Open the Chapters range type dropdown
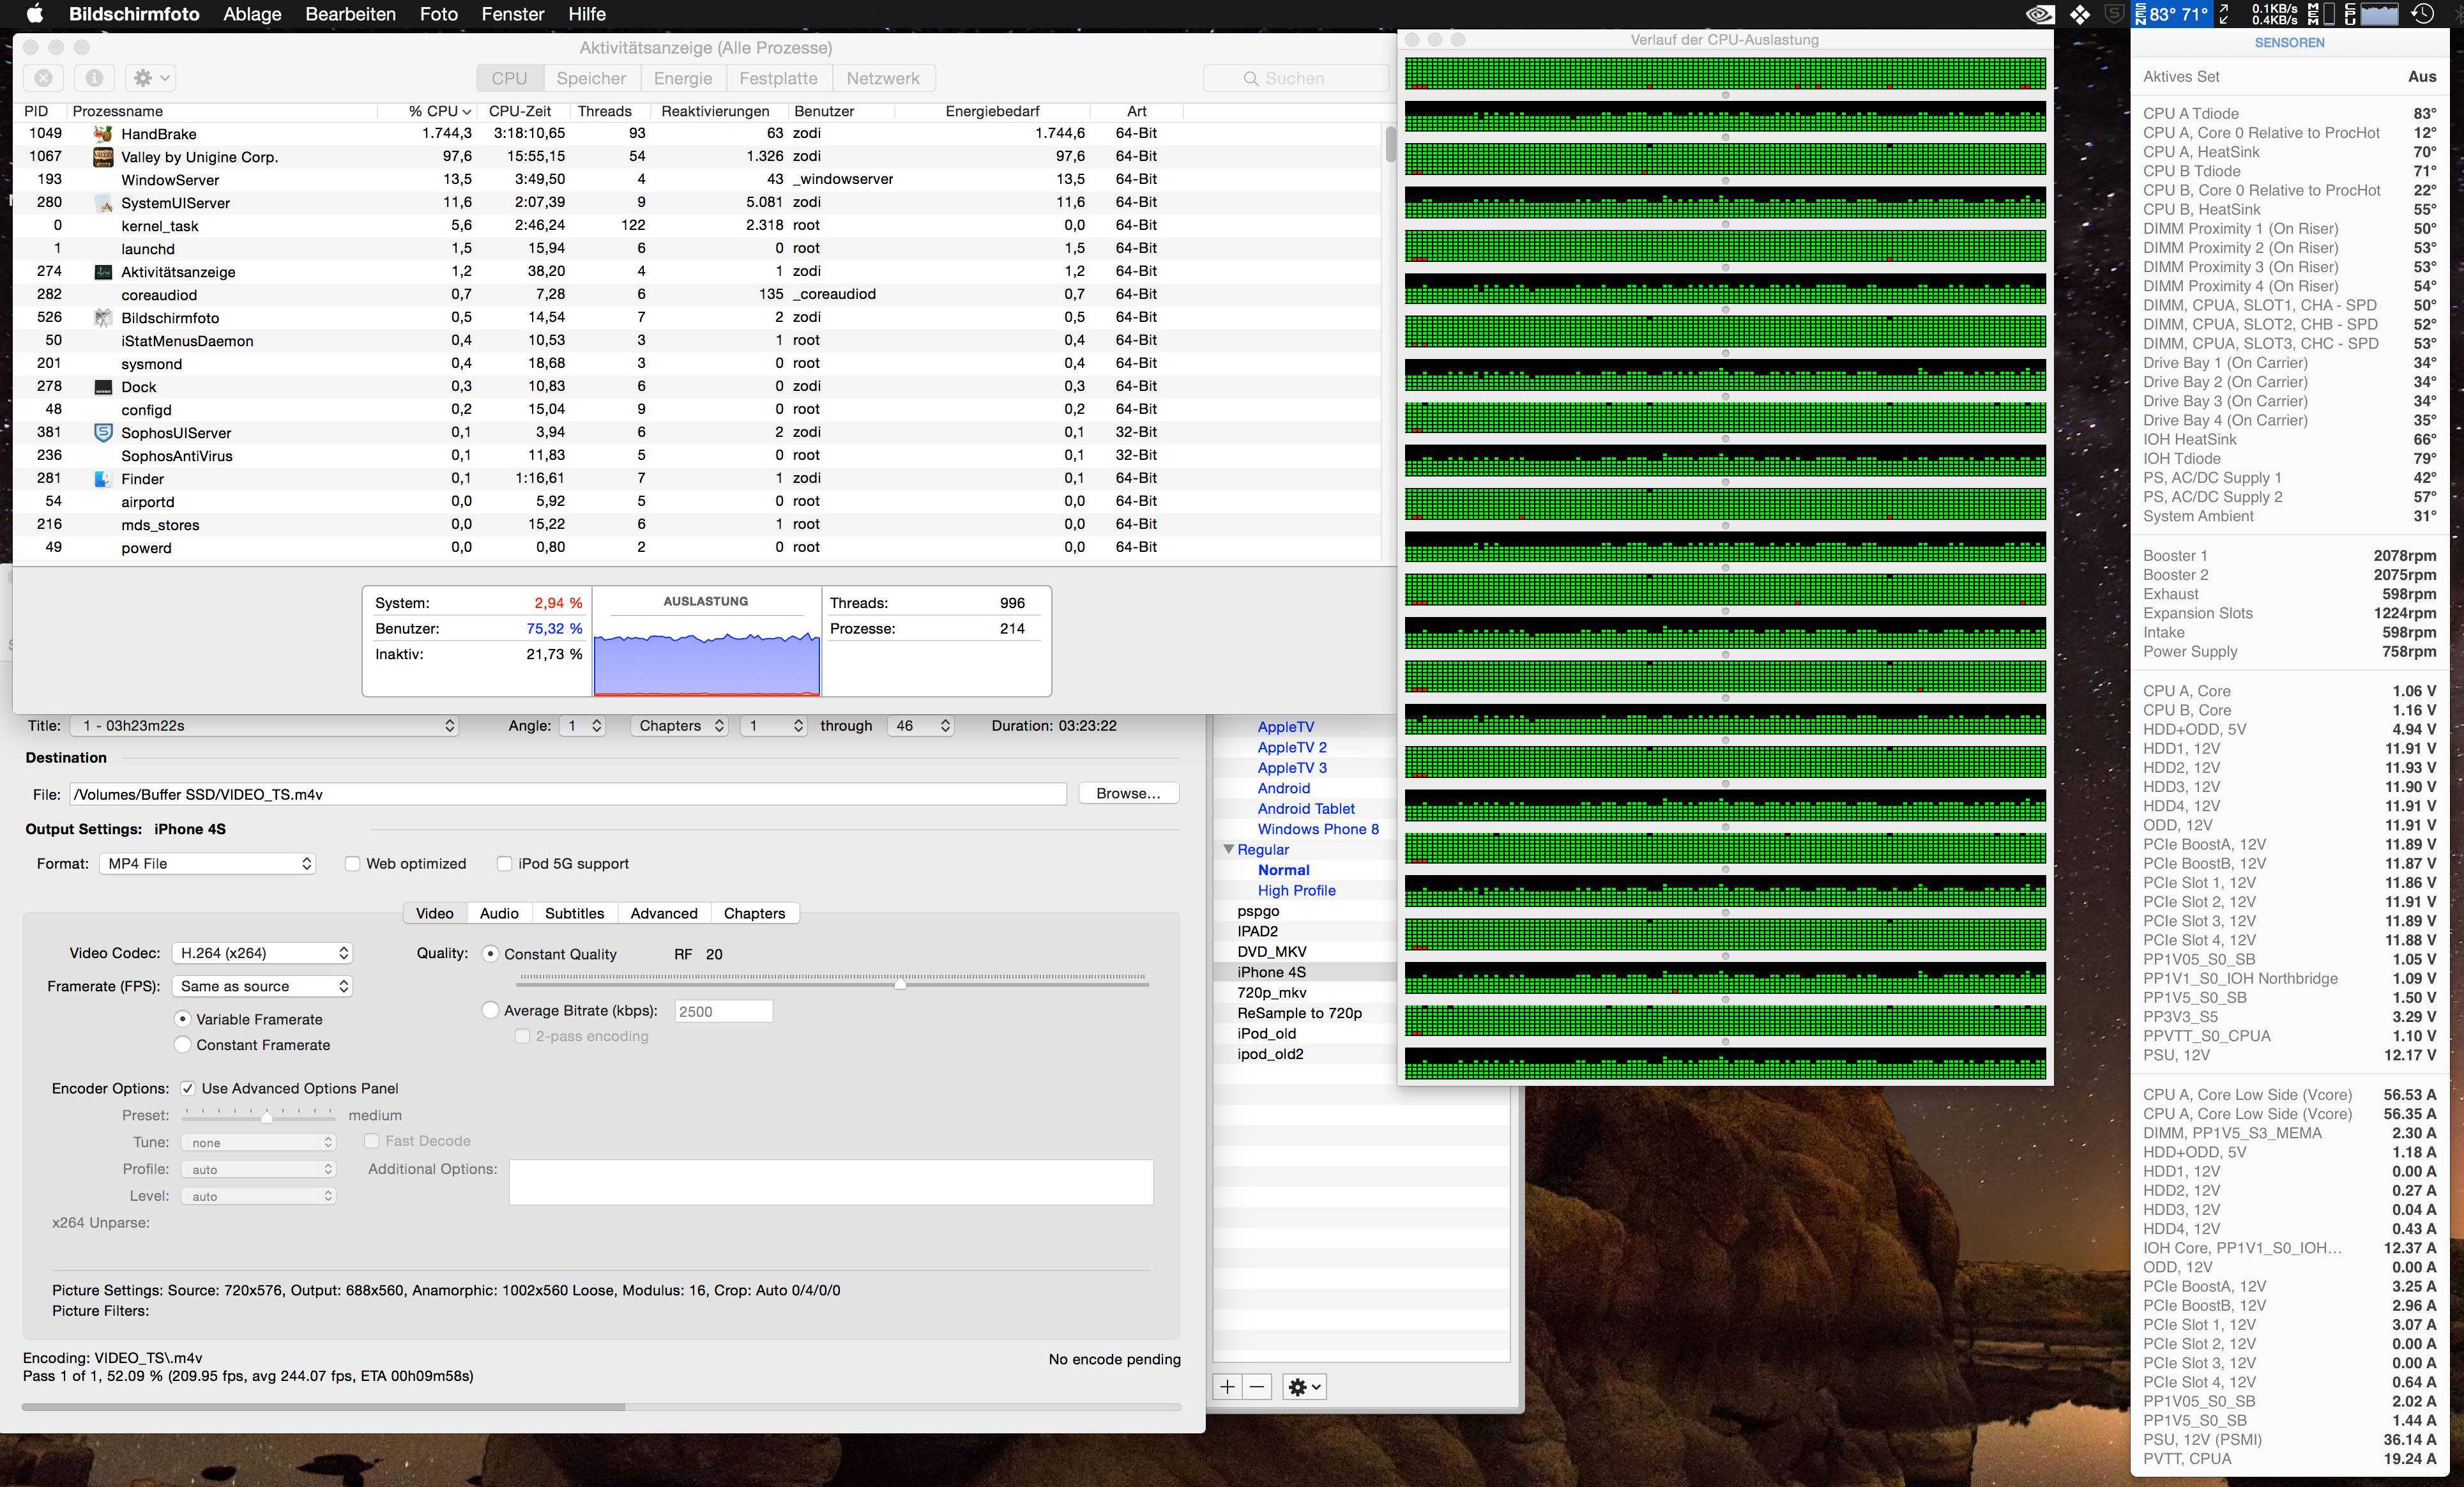This screenshot has width=2464, height=1487. (x=679, y=725)
